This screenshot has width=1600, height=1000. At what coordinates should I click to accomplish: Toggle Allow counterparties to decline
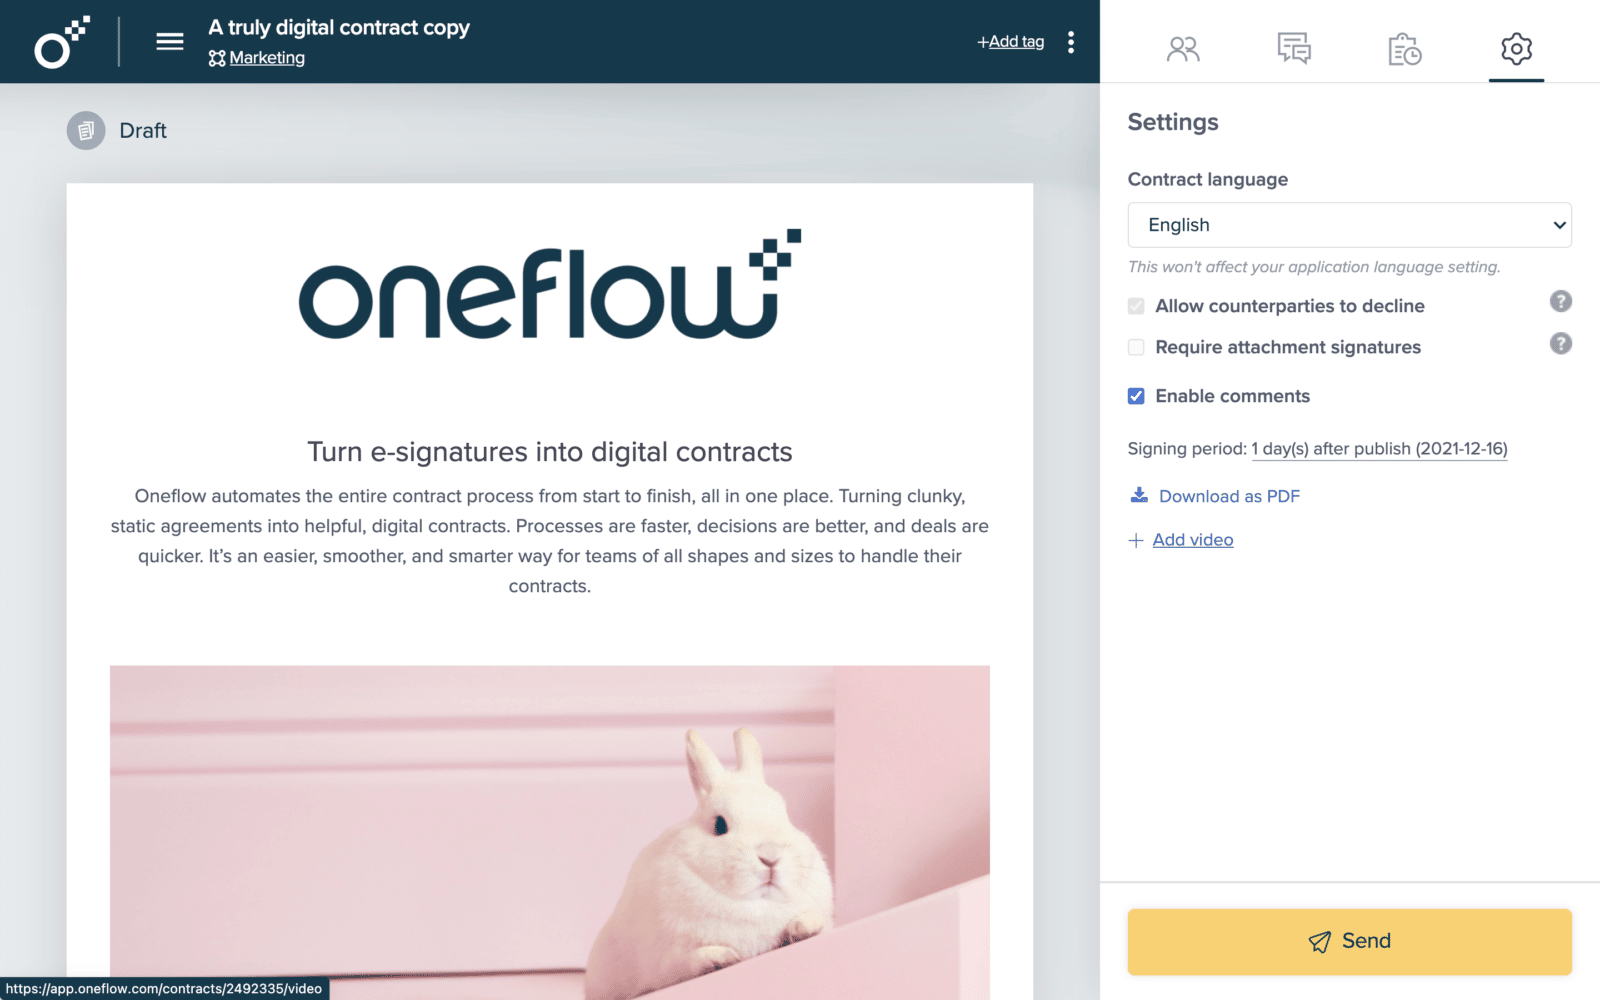click(1136, 305)
